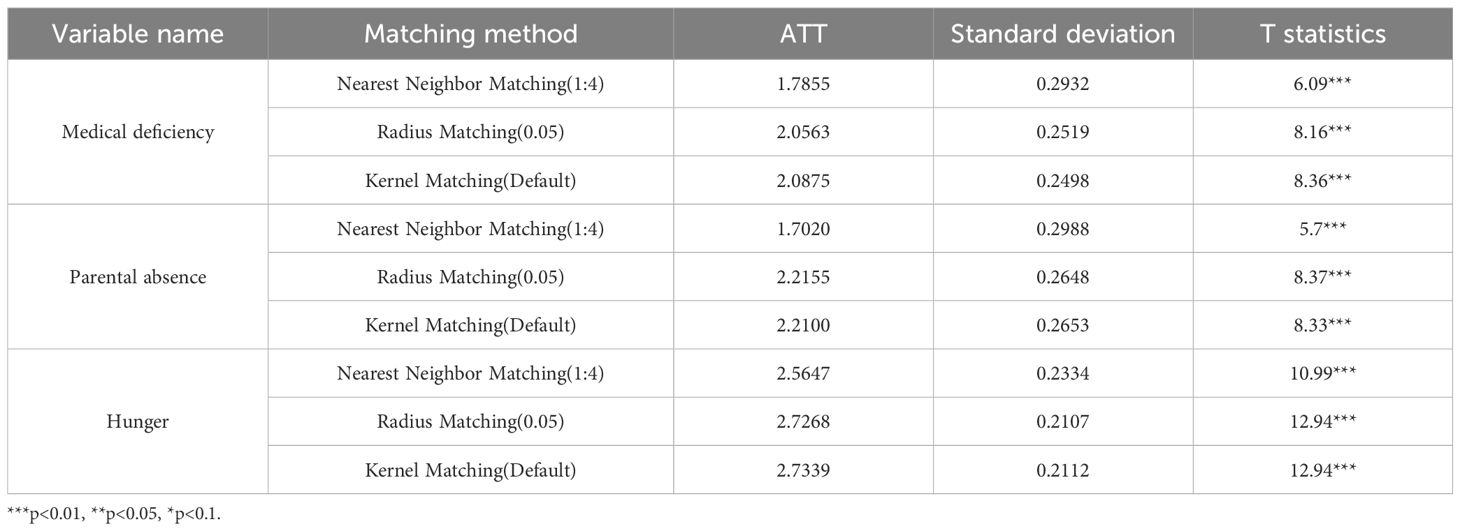Image resolution: width=1460 pixels, height=531 pixels.
Task: Click the T statistic 6.09*** cell
Action: [1321, 84]
